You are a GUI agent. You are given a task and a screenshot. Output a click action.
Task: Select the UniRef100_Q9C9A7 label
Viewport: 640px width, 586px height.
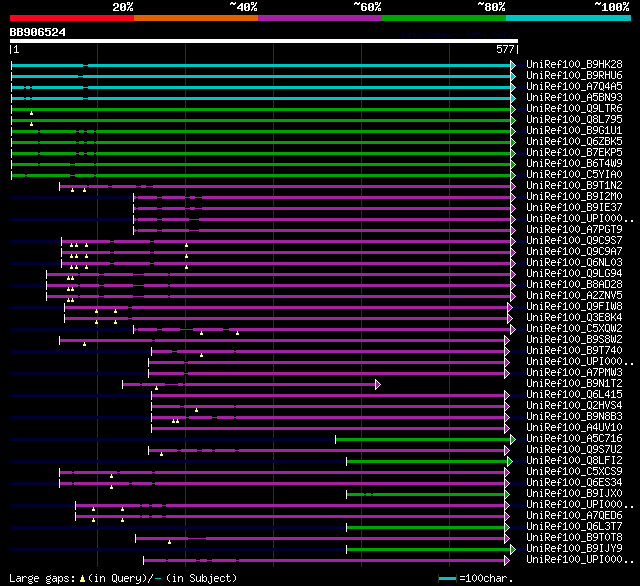[574, 252]
